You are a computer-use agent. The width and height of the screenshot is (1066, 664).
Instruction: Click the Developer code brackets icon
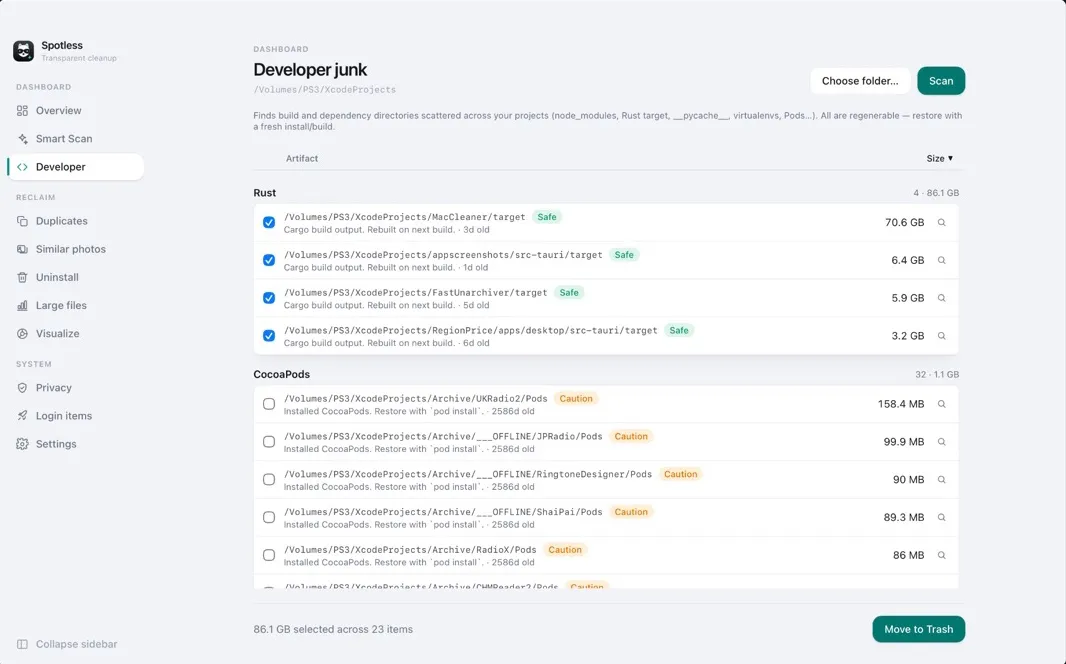coord(22,167)
